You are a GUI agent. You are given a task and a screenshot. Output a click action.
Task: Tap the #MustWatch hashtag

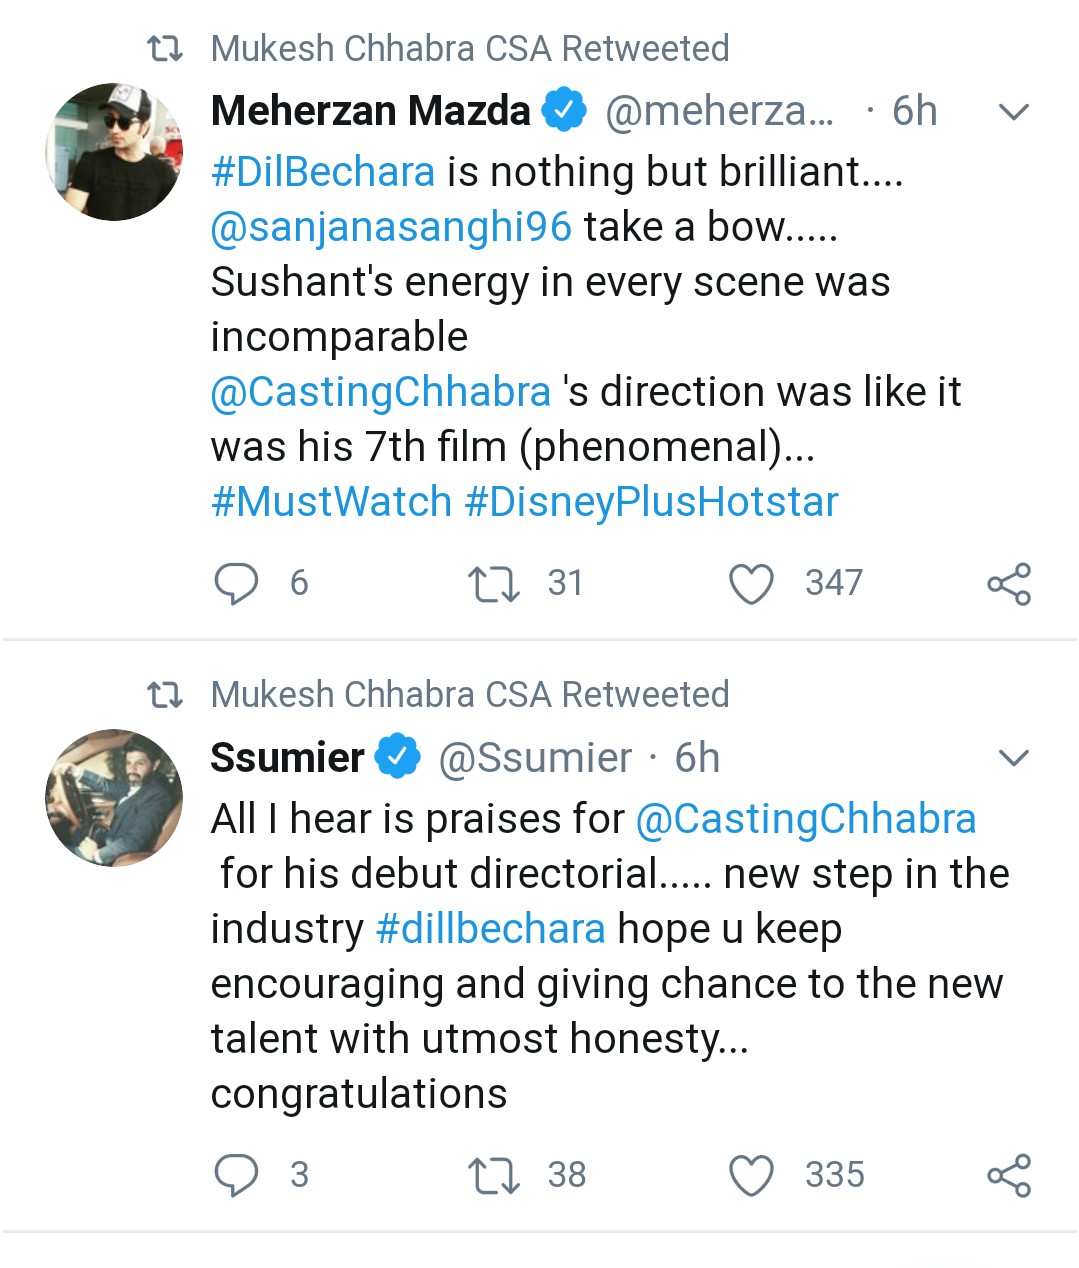pos(332,501)
